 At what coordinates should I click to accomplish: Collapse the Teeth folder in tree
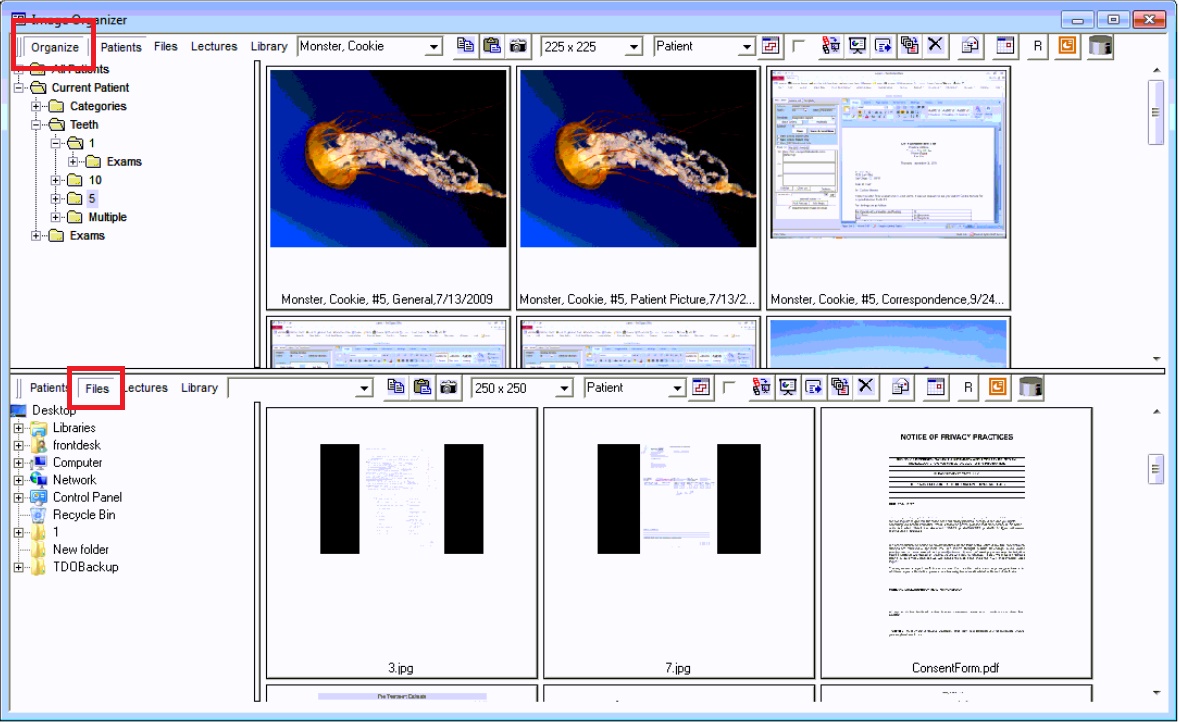[x=37, y=125]
